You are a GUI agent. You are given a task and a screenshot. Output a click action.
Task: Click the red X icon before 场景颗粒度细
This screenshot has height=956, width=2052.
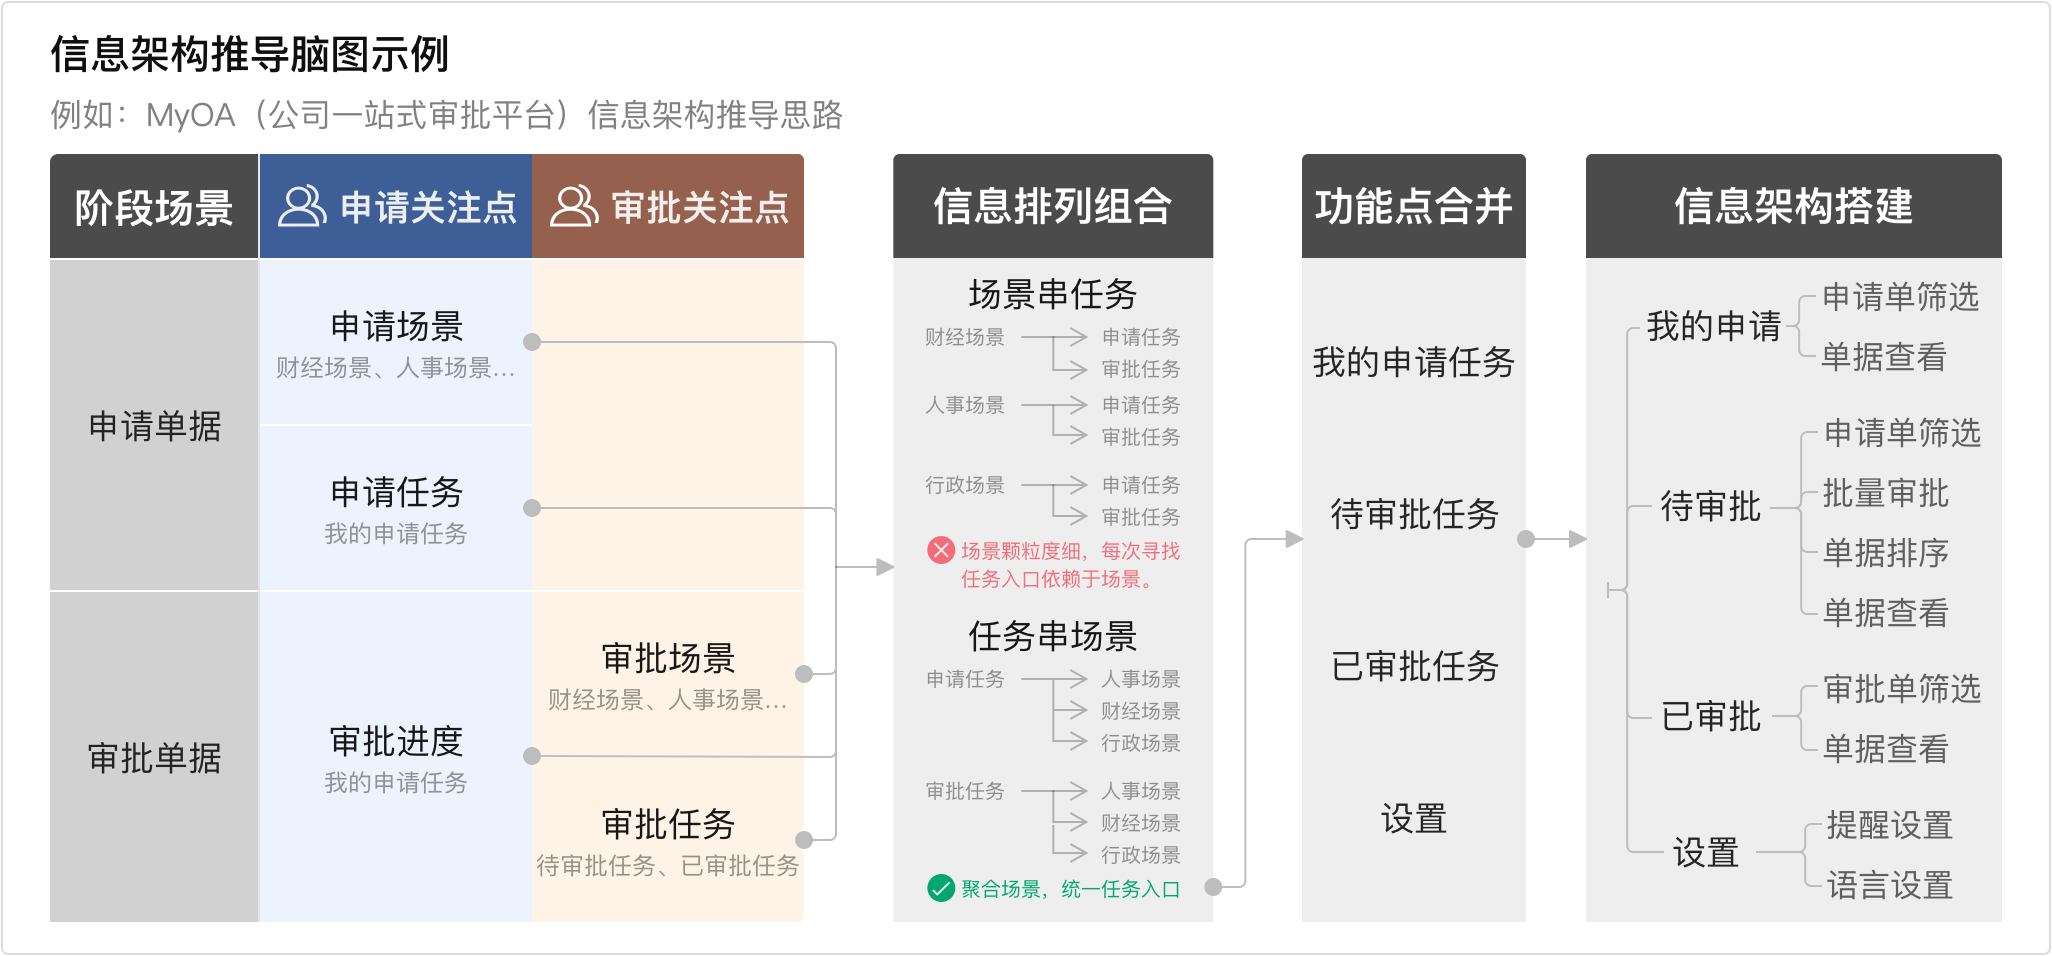pos(941,550)
